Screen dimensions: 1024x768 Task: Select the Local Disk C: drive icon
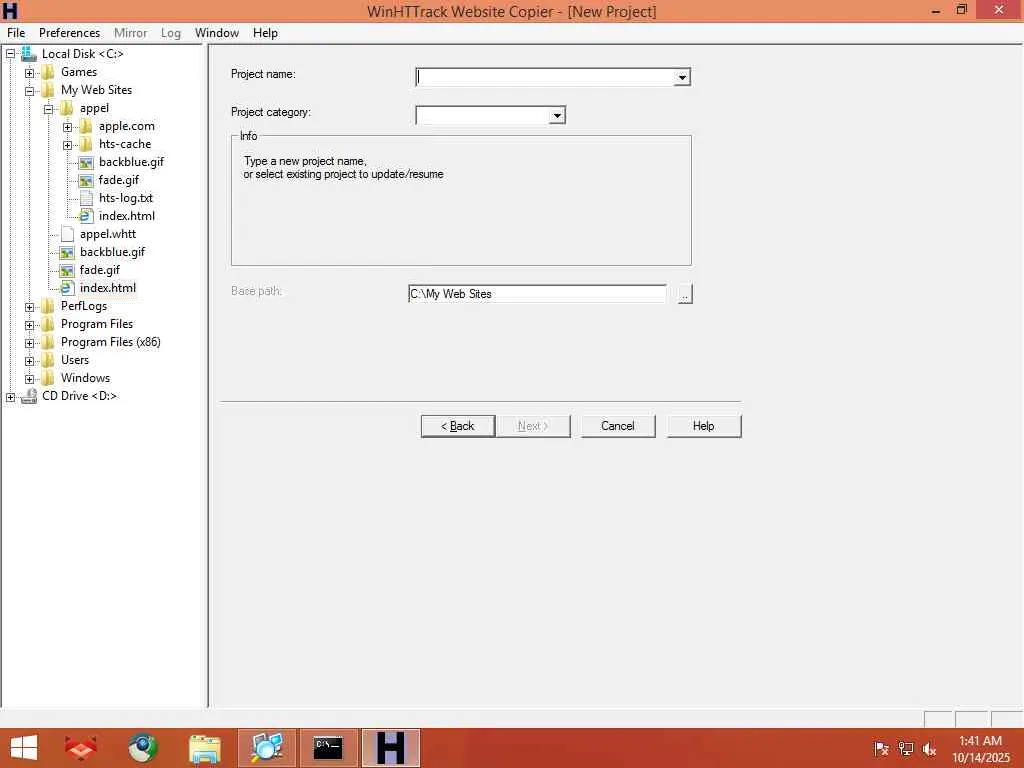coord(29,54)
